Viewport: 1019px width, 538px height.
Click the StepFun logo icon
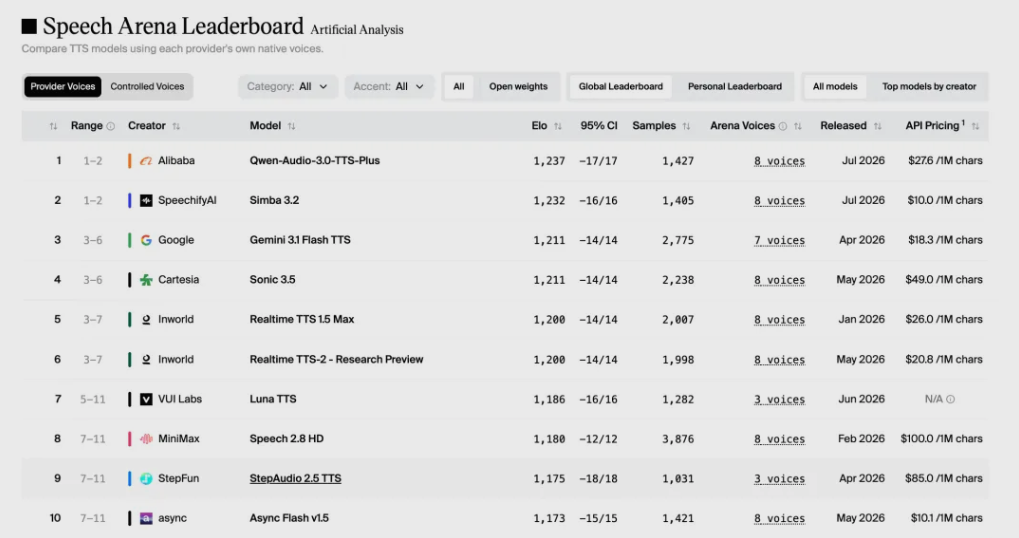[x=146, y=478]
